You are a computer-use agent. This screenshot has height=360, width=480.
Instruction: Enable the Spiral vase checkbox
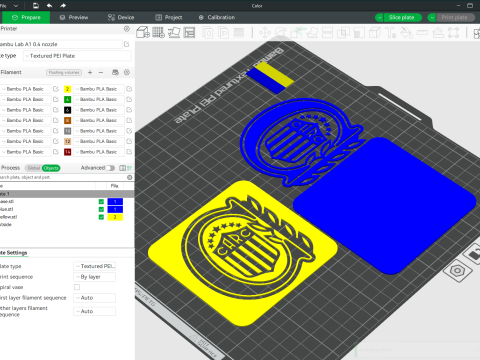[77, 287]
